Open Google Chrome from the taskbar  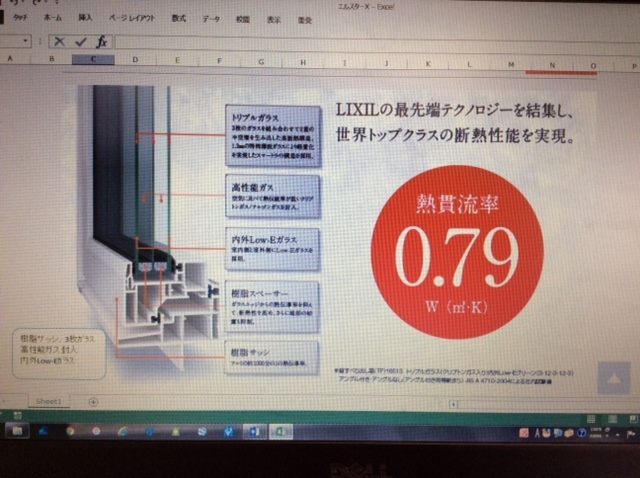point(70,431)
